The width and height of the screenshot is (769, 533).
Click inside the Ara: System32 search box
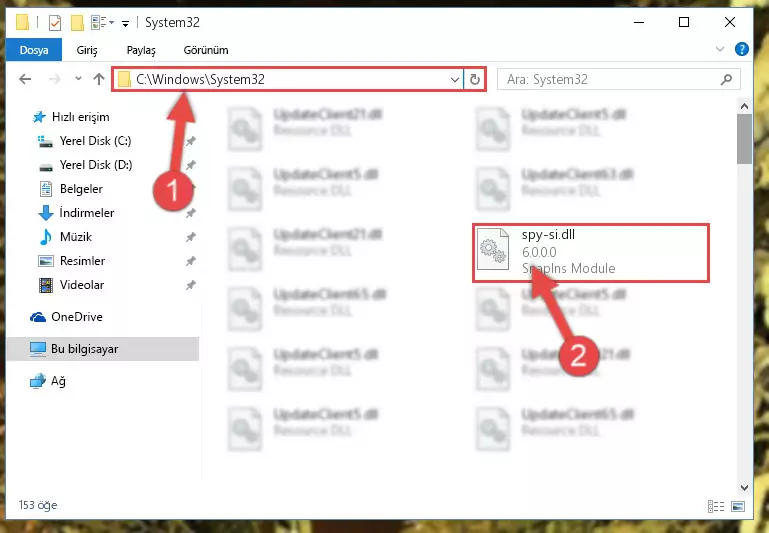610,79
